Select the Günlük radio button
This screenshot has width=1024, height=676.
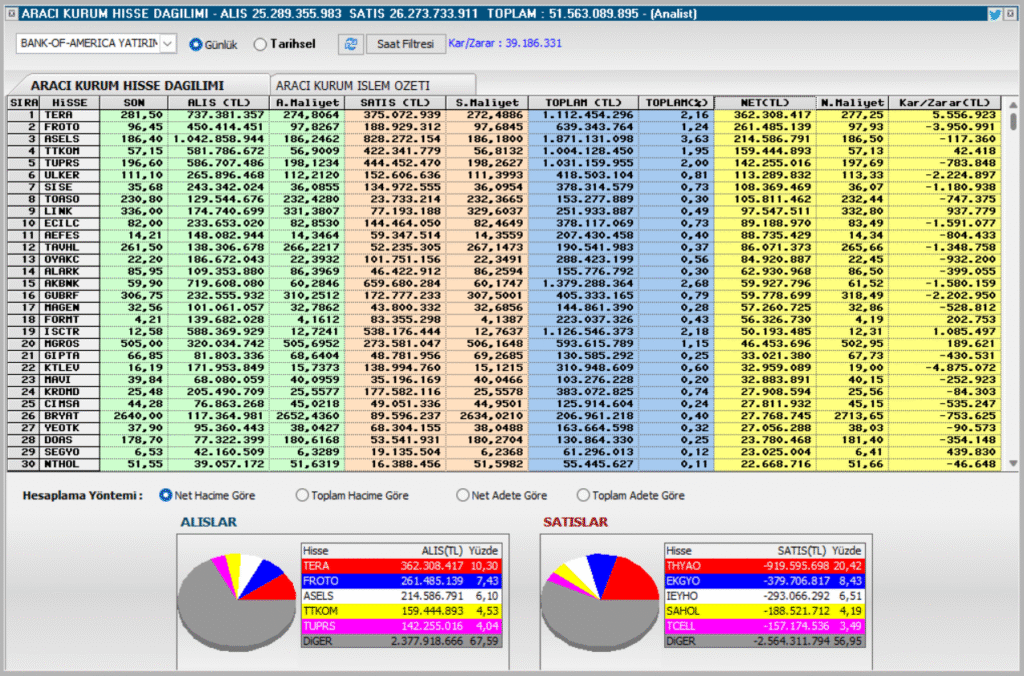196,44
